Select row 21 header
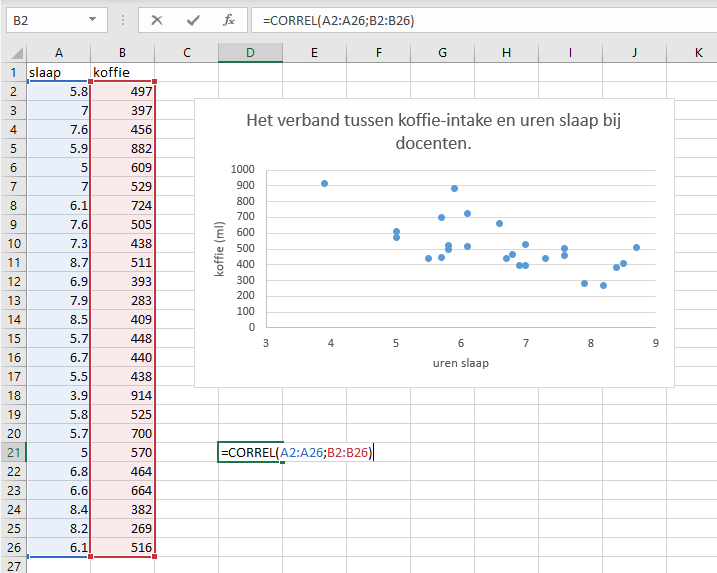The image size is (717, 573). pos(13,453)
